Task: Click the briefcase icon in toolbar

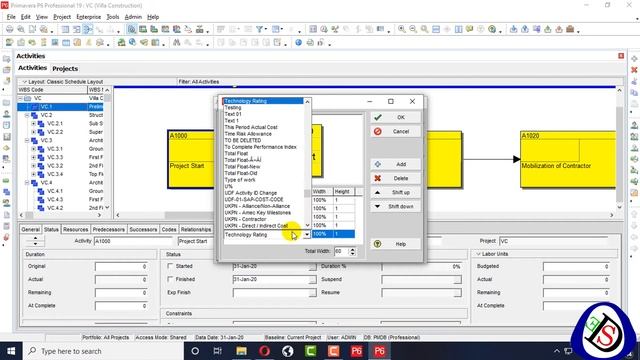Action: click(x=570, y=29)
